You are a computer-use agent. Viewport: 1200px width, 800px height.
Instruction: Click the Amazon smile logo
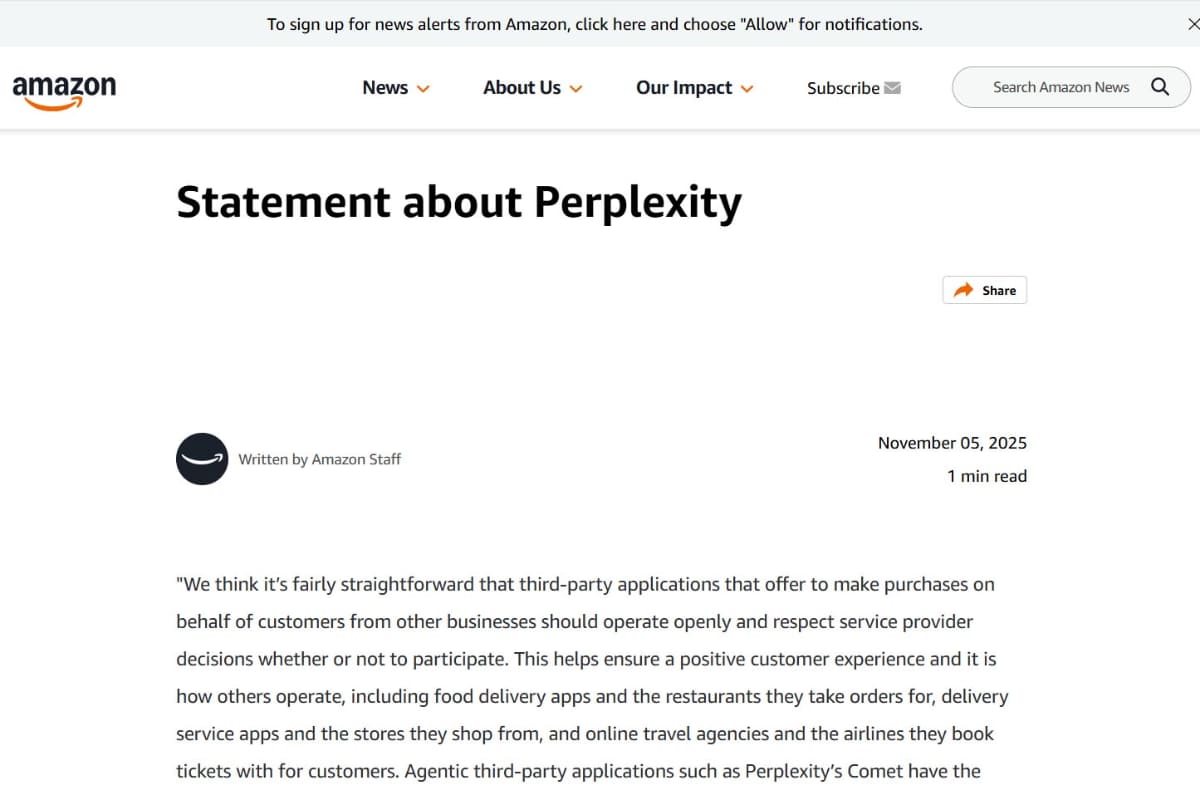(x=64, y=90)
